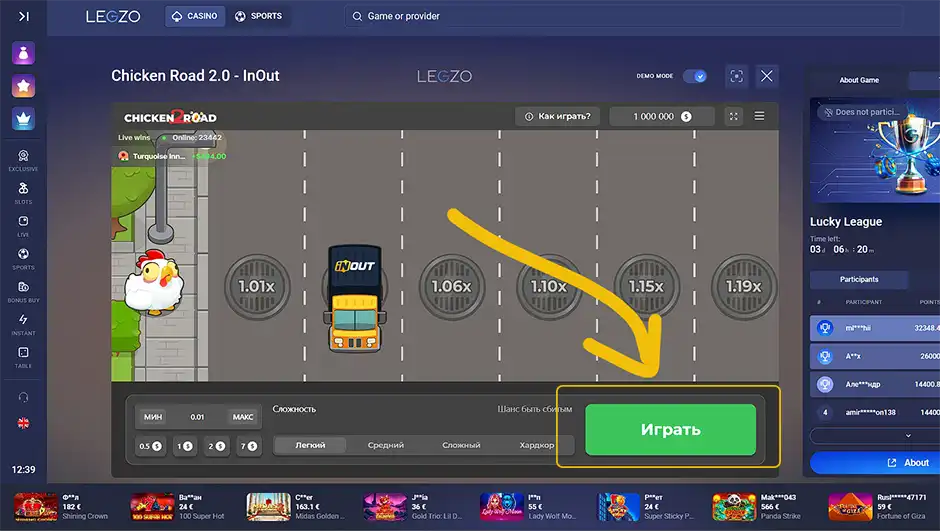Select Хардкор difficulty

[537, 445]
